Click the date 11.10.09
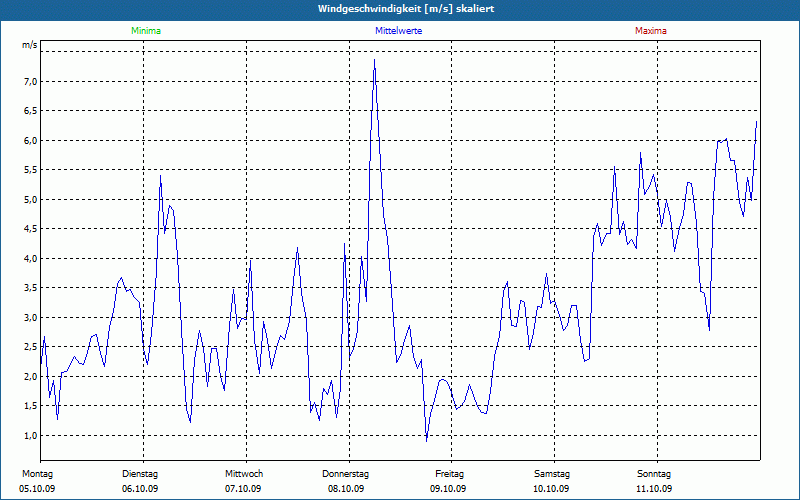The width and height of the screenshot is (800, 500). click(654, 489)
